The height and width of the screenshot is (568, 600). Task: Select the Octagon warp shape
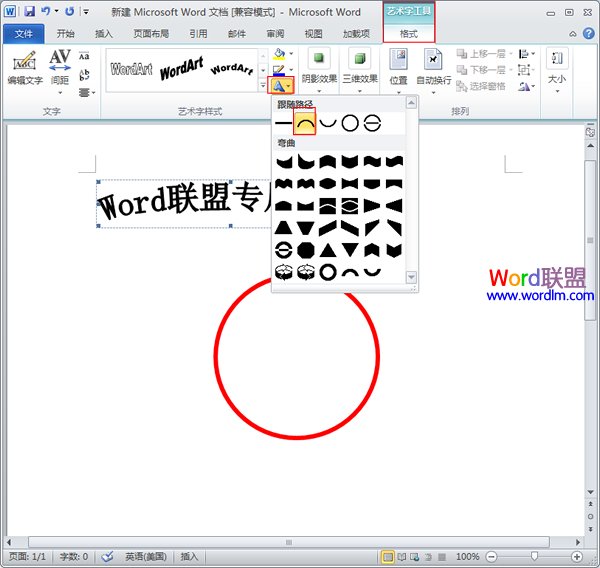tap(305, 250)
